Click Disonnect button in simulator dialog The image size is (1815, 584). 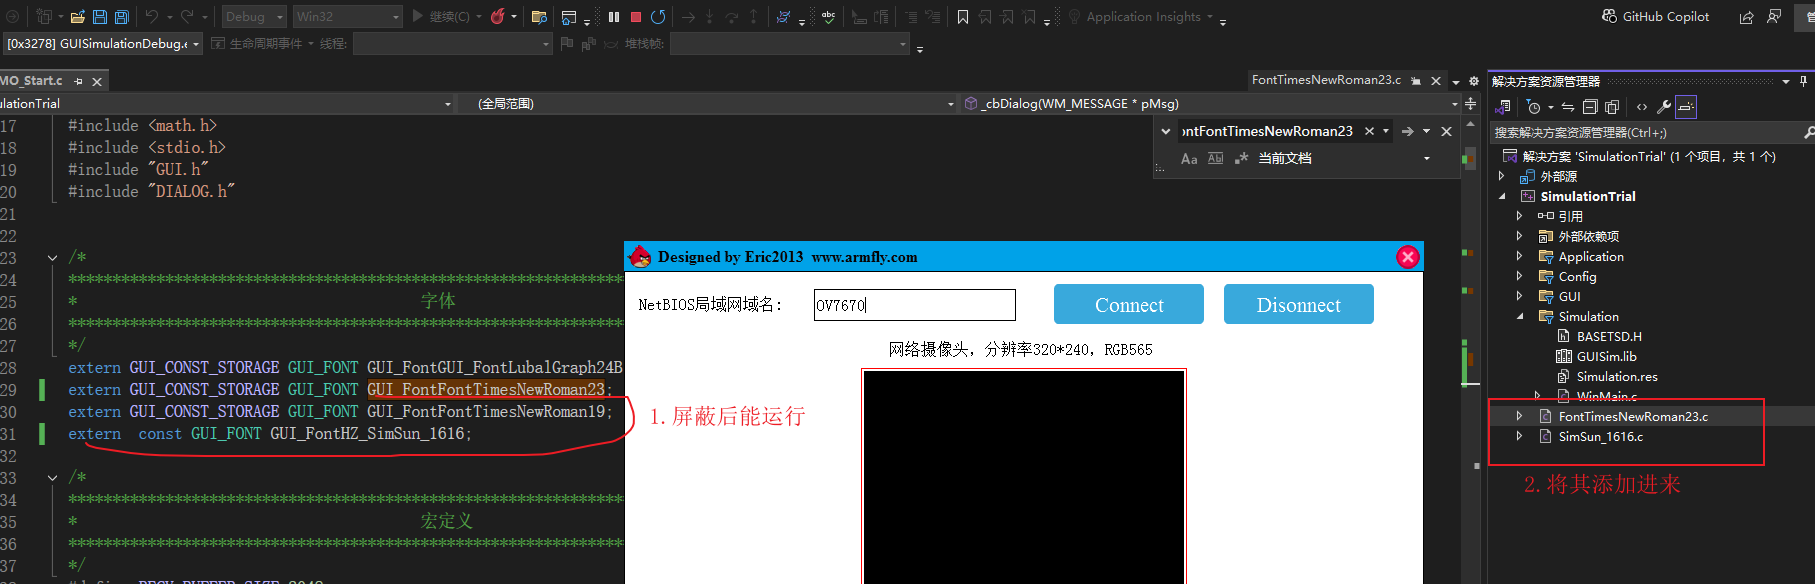tap(1299, 304)
